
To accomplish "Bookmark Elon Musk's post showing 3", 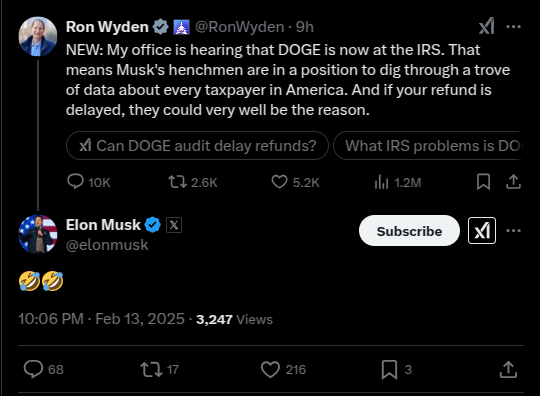I will pos(396,369).
